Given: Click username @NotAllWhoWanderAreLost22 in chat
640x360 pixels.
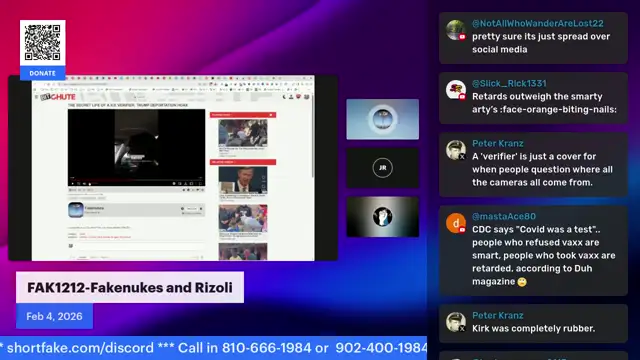Looking at the screenshot, I should 538,23.
